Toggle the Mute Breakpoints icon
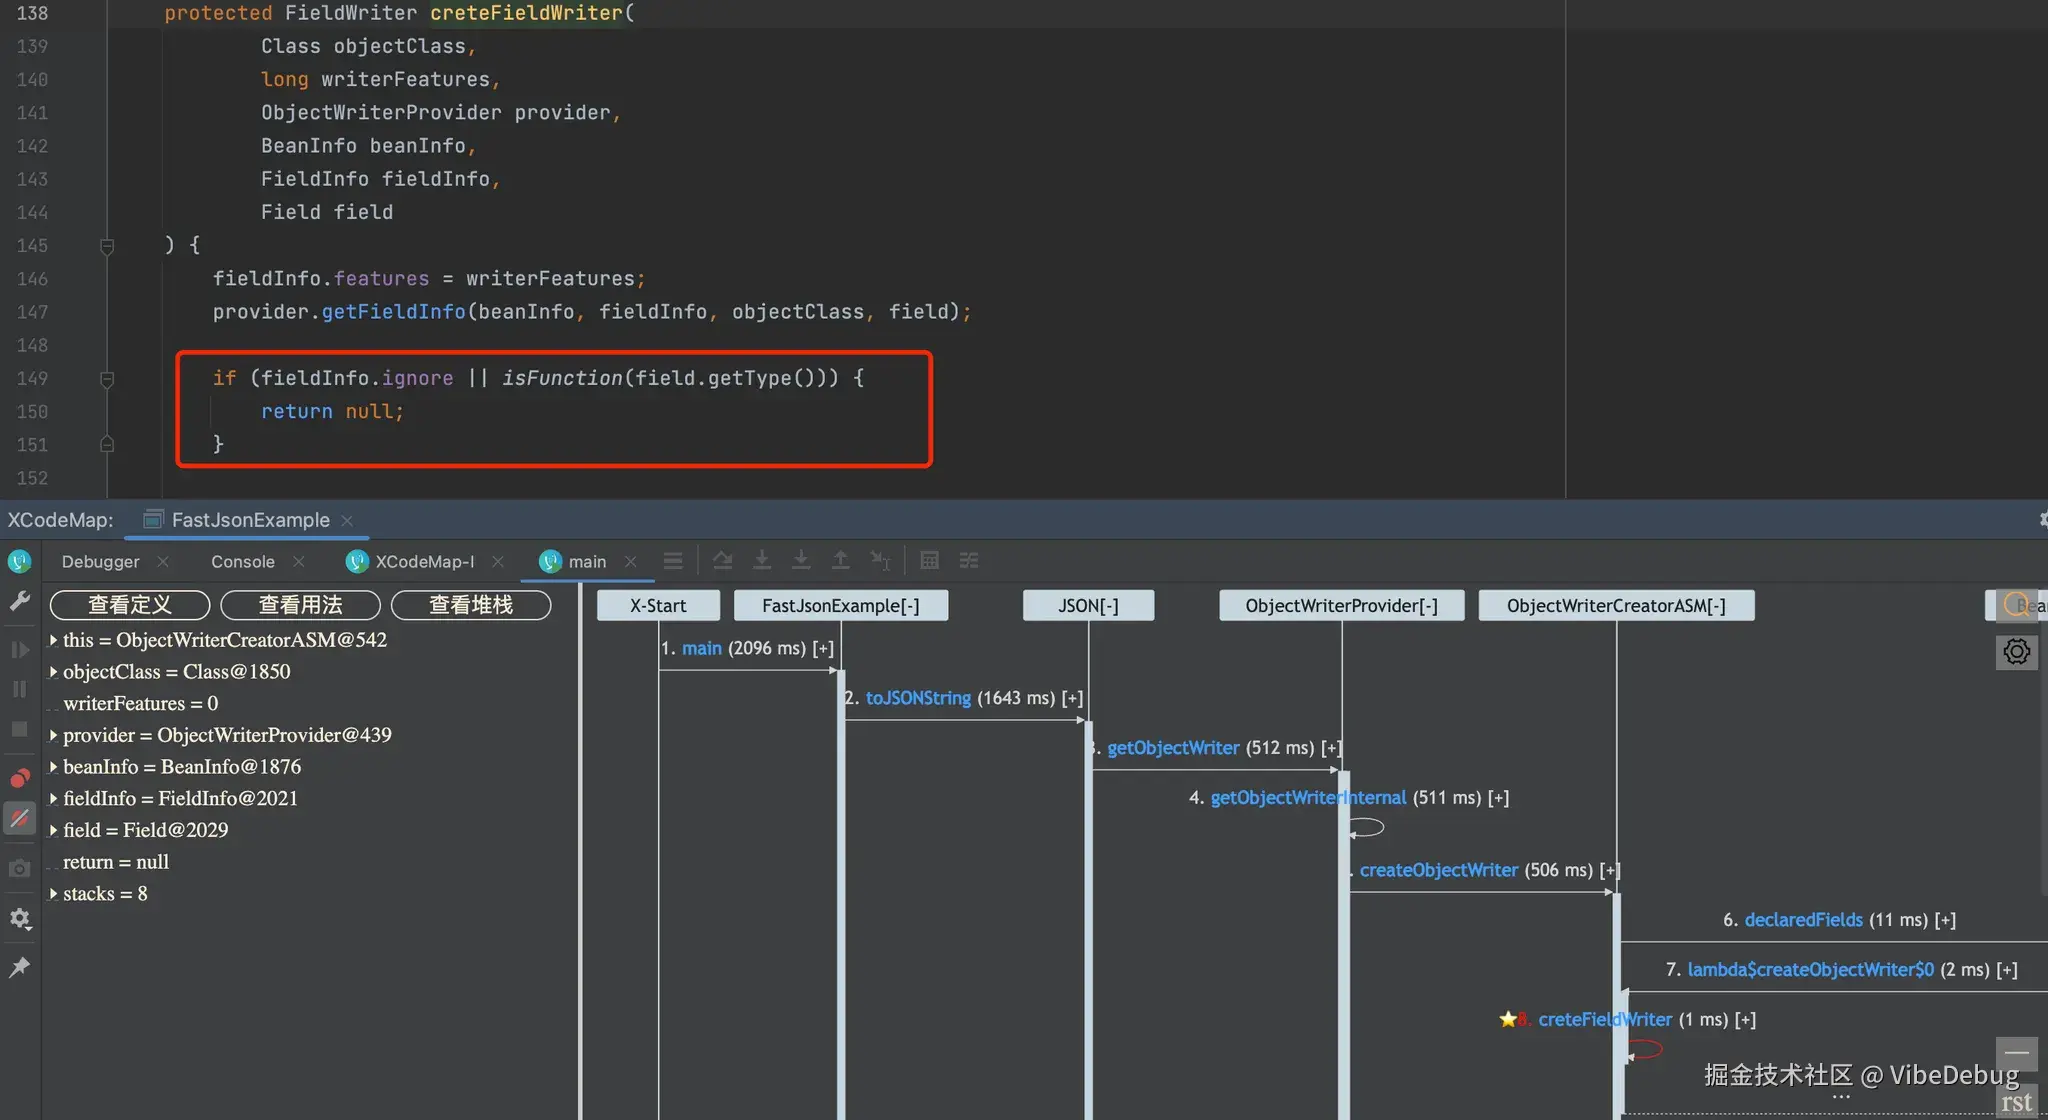2048x1120 pixels. point(19,818)
